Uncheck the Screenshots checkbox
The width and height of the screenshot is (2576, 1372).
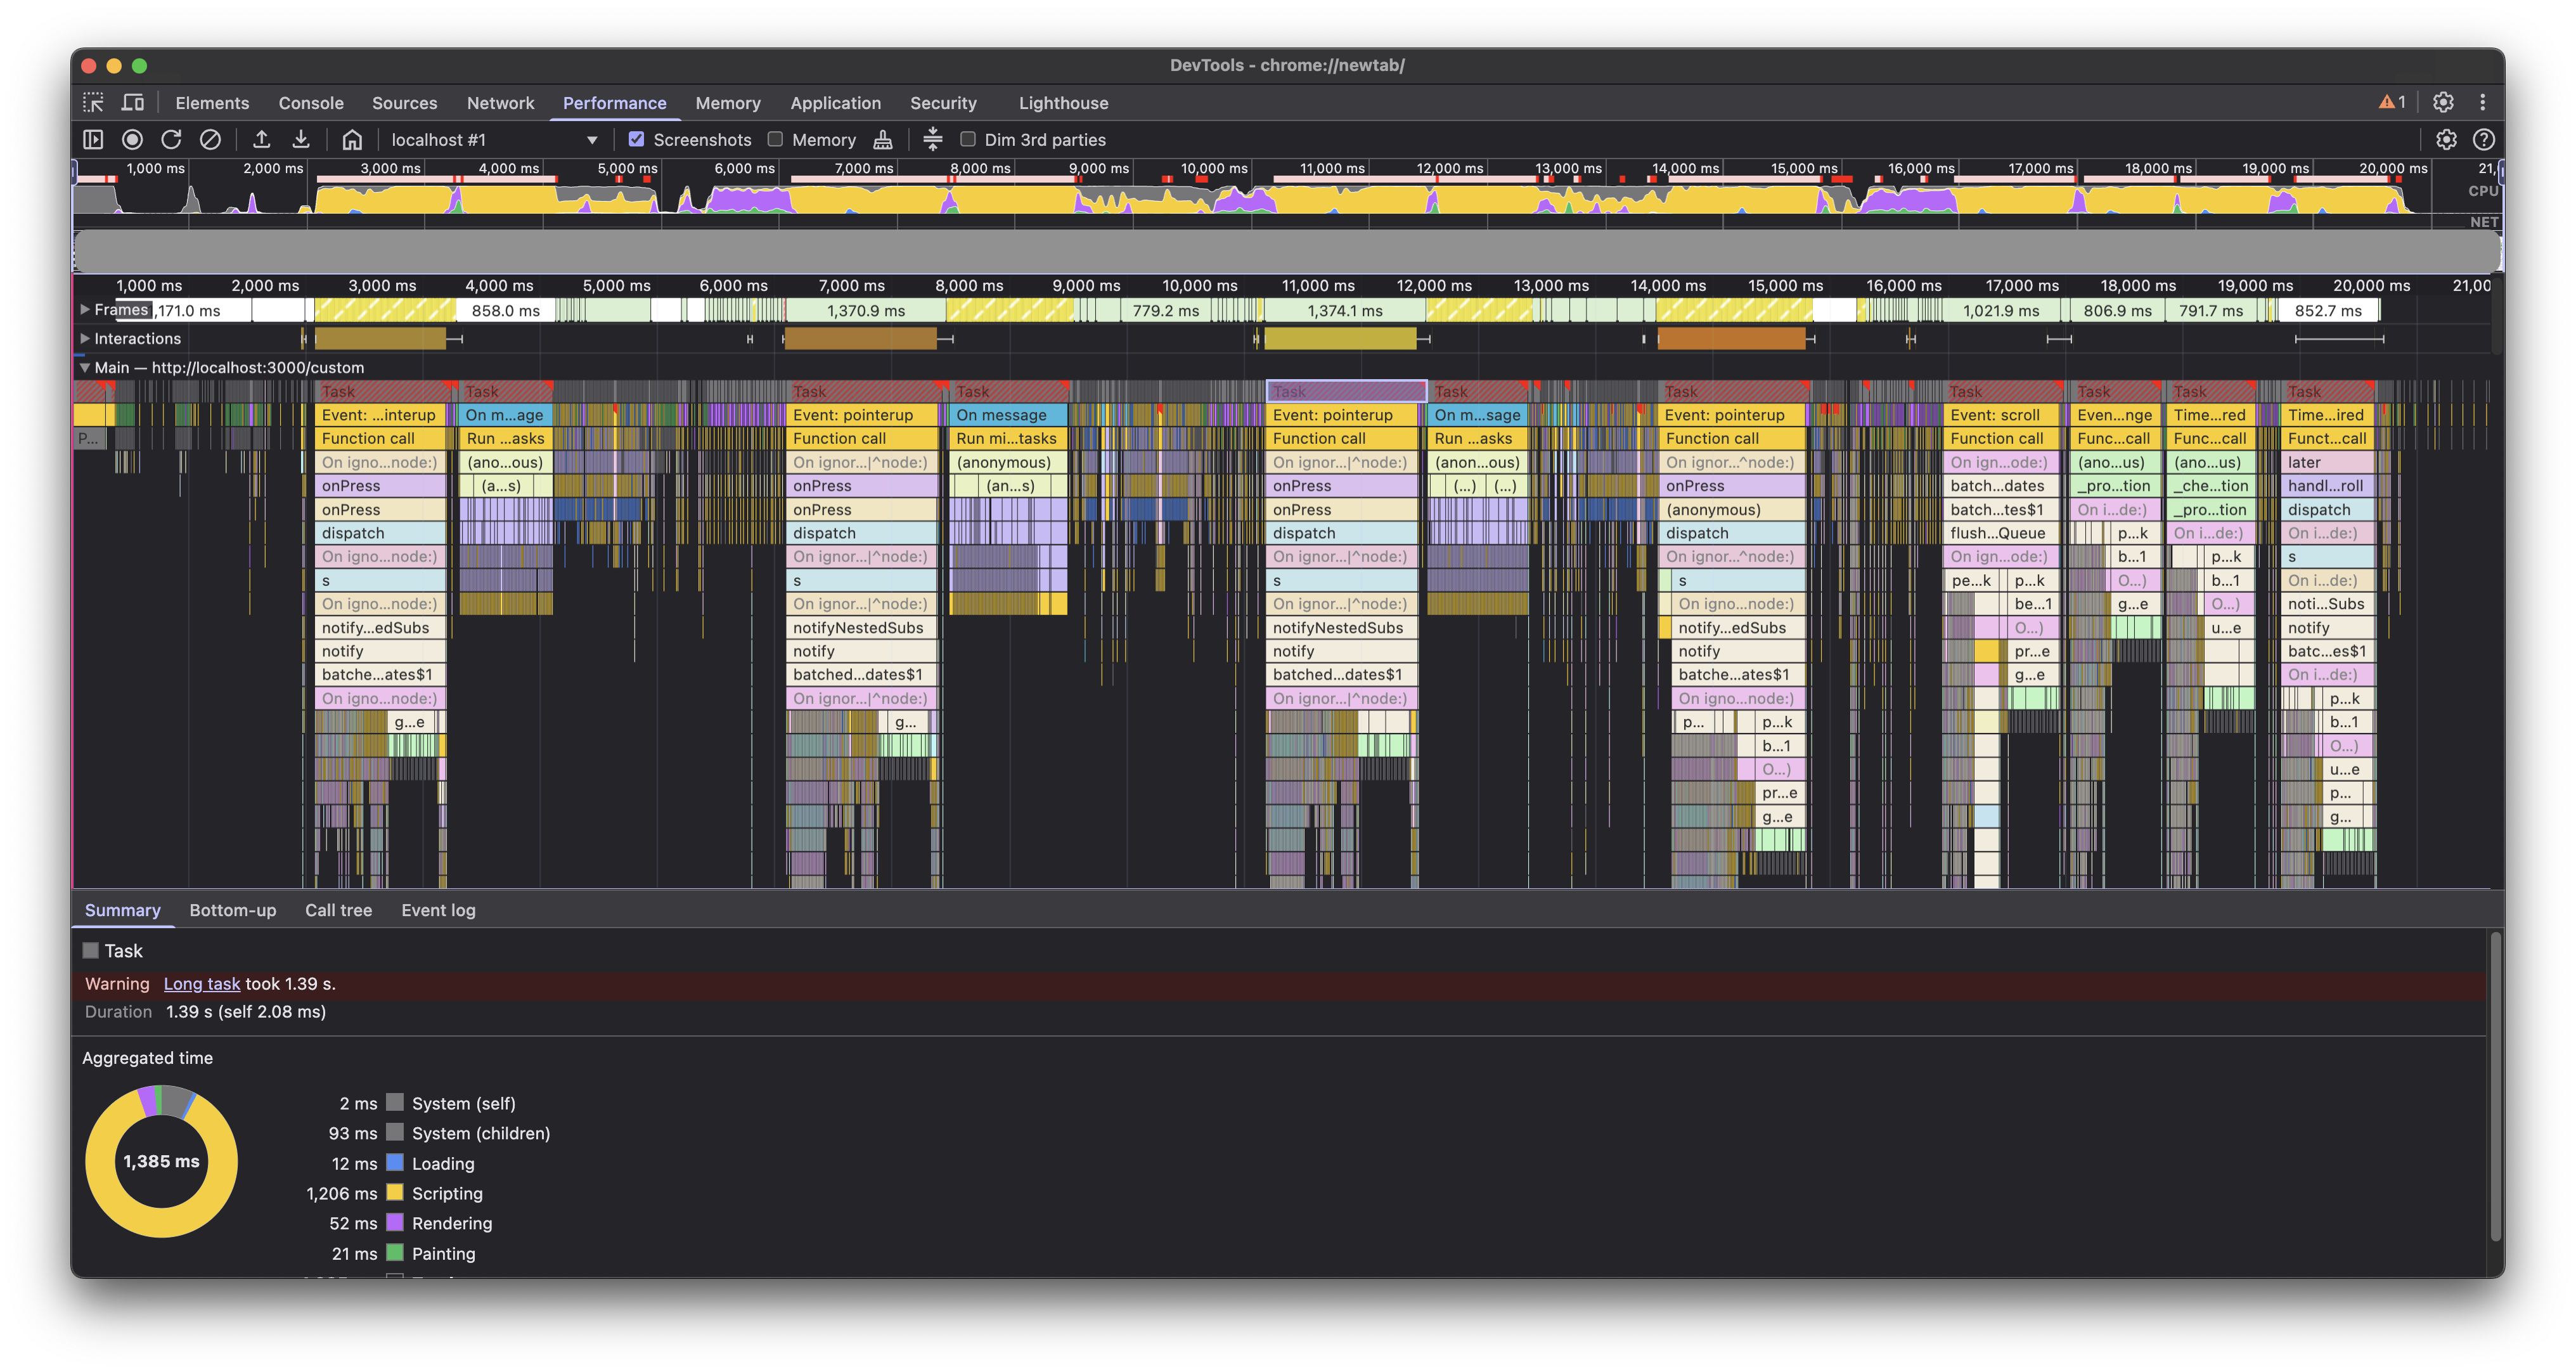[636, 140]
